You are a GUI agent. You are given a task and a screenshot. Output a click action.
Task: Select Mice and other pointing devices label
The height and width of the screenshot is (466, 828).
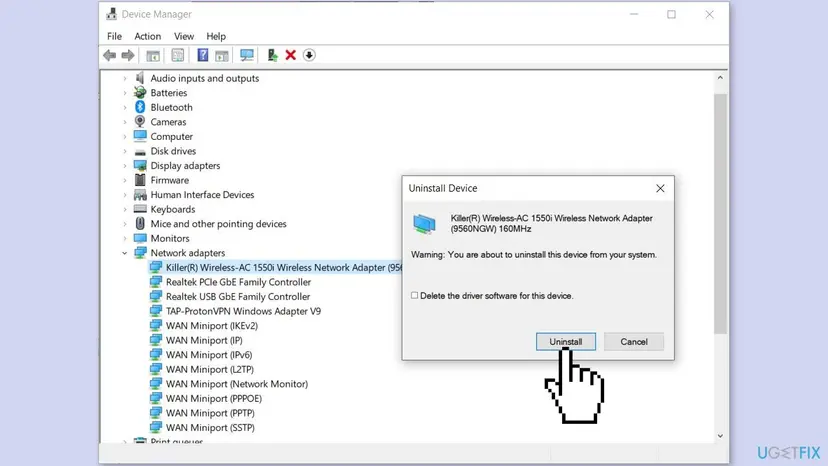(218, 223)
